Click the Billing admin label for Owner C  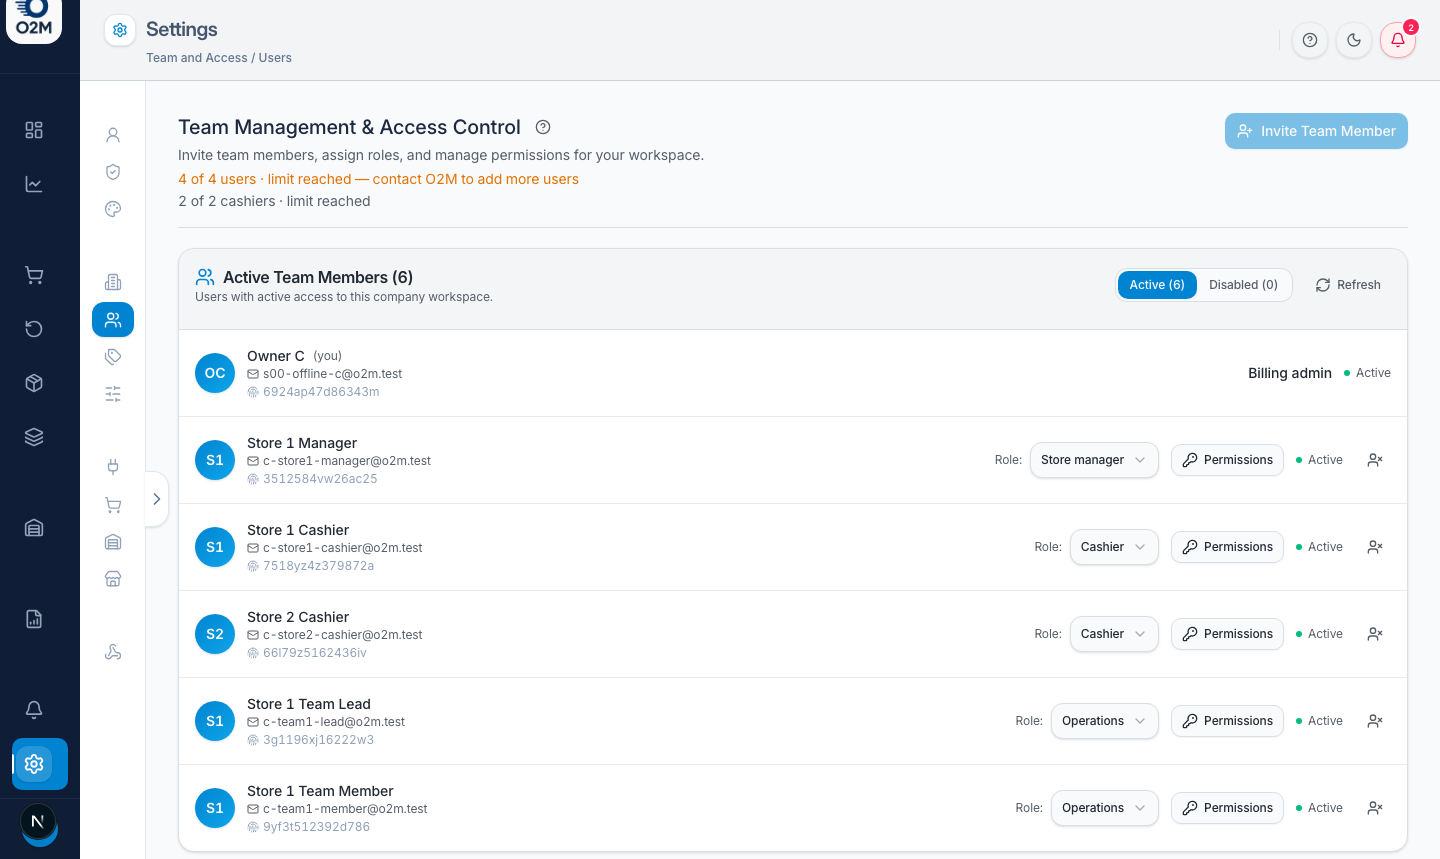click(x=1290, y=373)
